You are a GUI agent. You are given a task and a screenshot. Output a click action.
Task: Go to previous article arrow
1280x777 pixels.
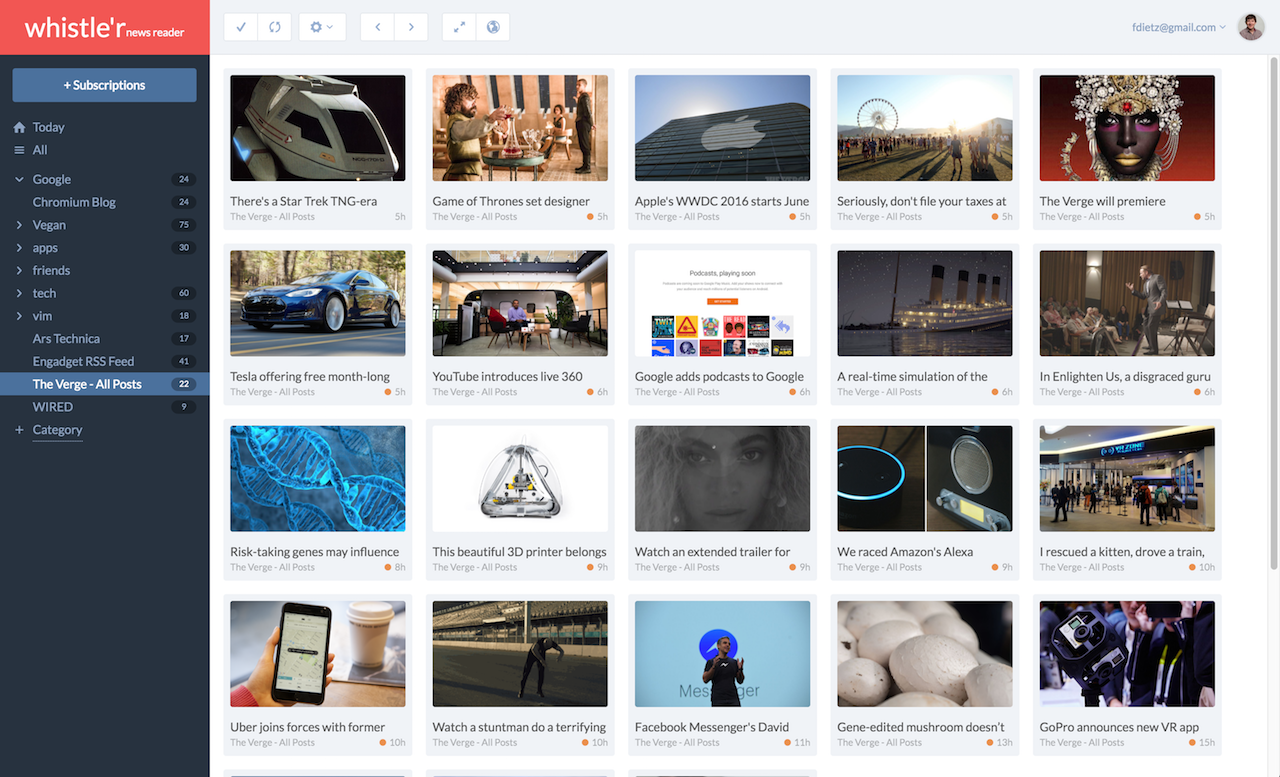377,27
